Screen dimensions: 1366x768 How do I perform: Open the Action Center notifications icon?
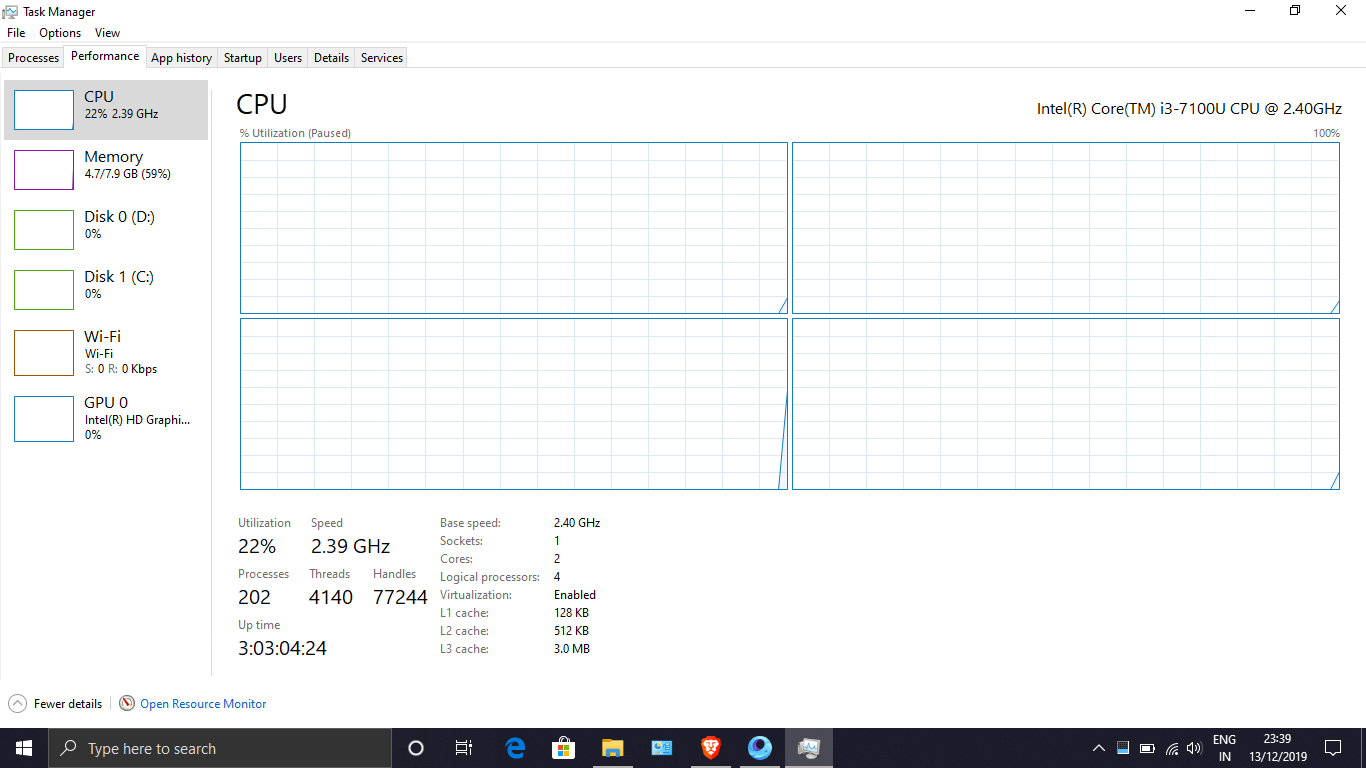click(x=1333, y=748)
